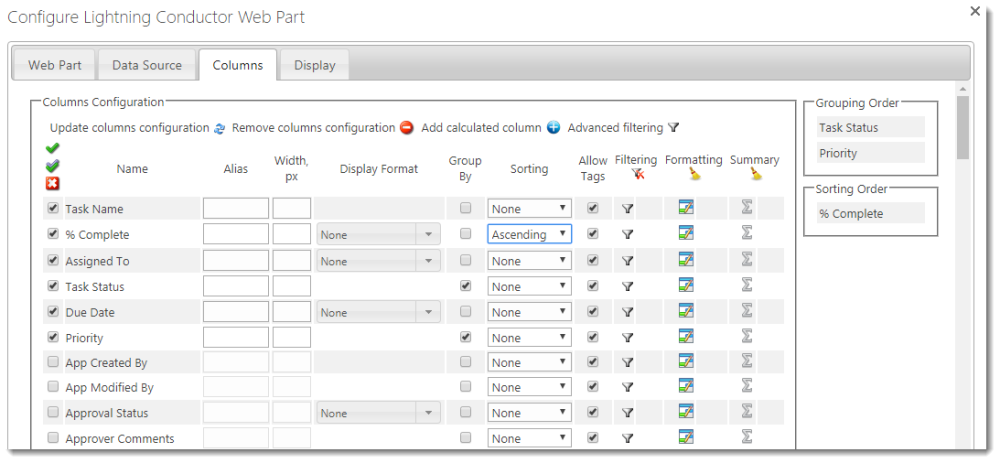The image size is (1000, 463).
Task: Click the Alias input field for Task Name
Action: (235, 209)
